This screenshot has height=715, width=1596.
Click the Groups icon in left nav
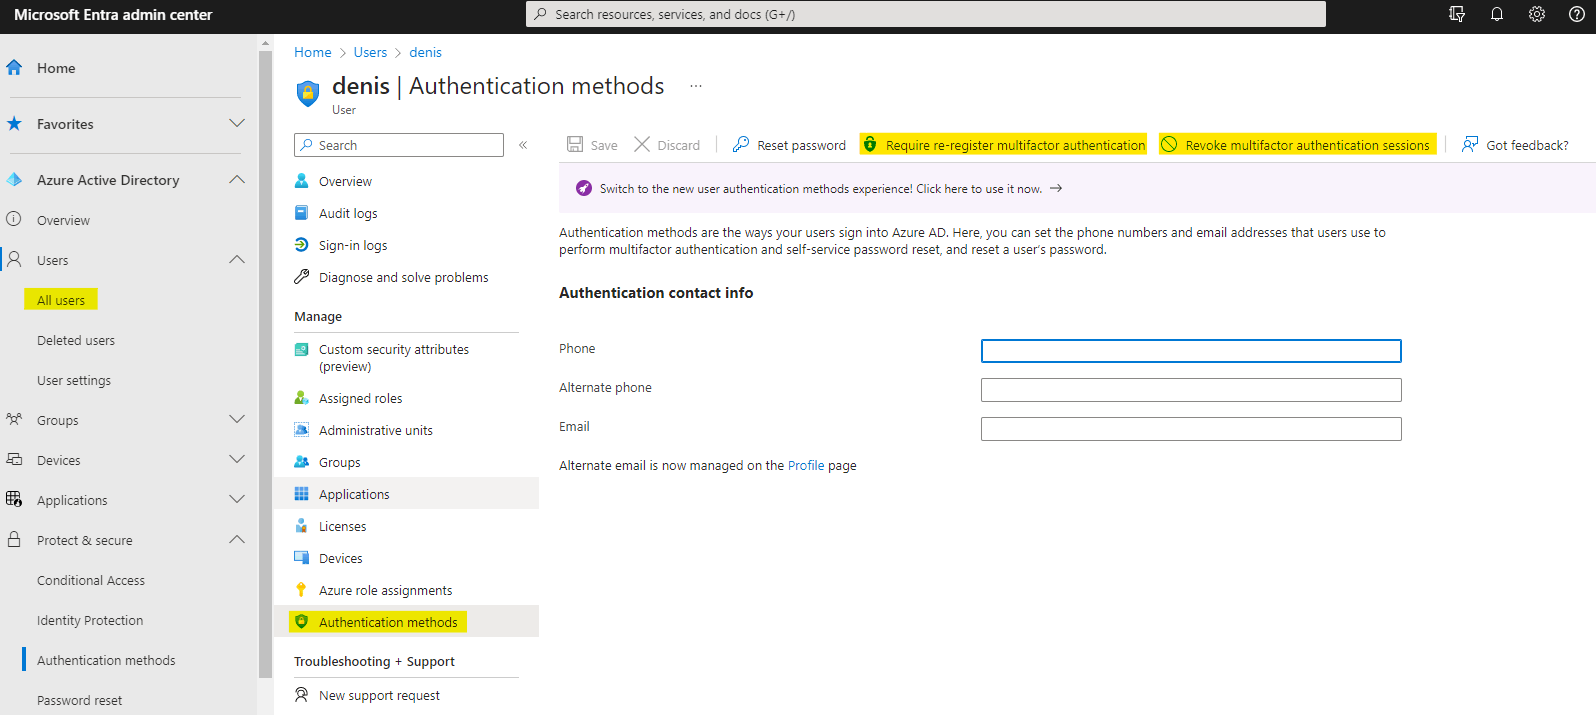[14, 419]
